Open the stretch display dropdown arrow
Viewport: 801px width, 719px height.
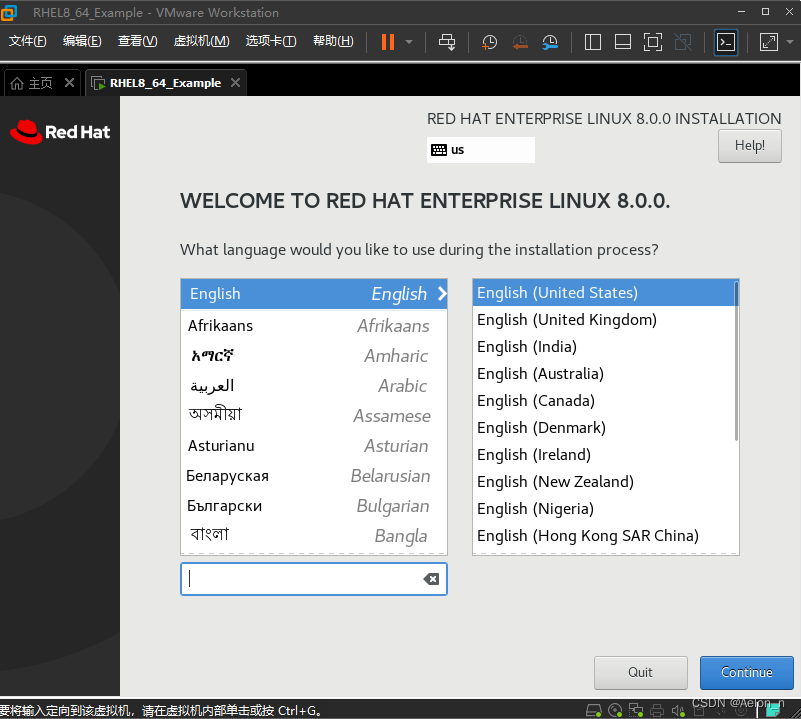click(x=789, y=42)
